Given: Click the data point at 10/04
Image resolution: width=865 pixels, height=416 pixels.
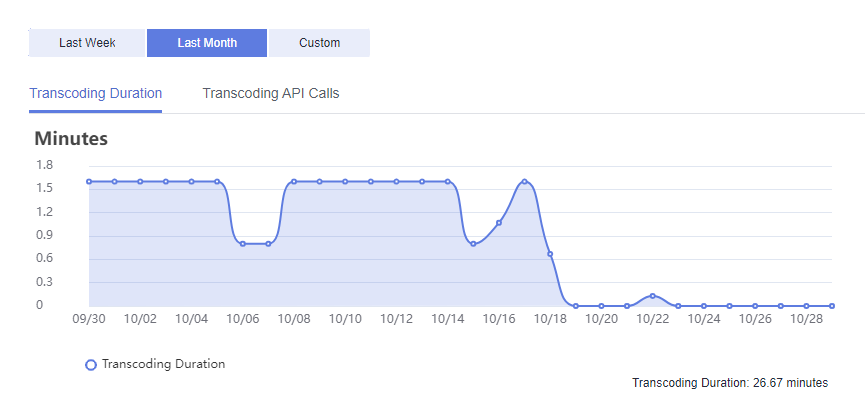Looking at the screenshot, I should (191, 182).
